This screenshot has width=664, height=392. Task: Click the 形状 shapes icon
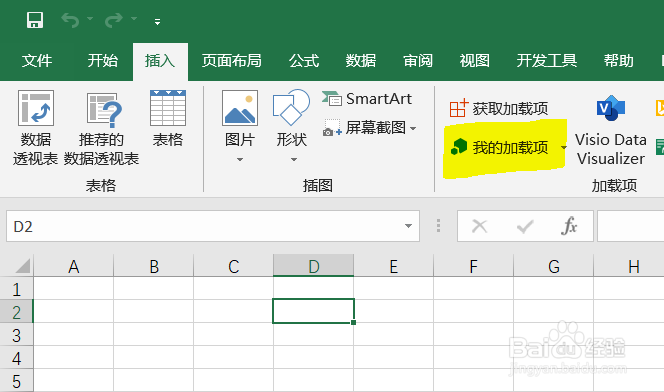[x=291, y=108]
